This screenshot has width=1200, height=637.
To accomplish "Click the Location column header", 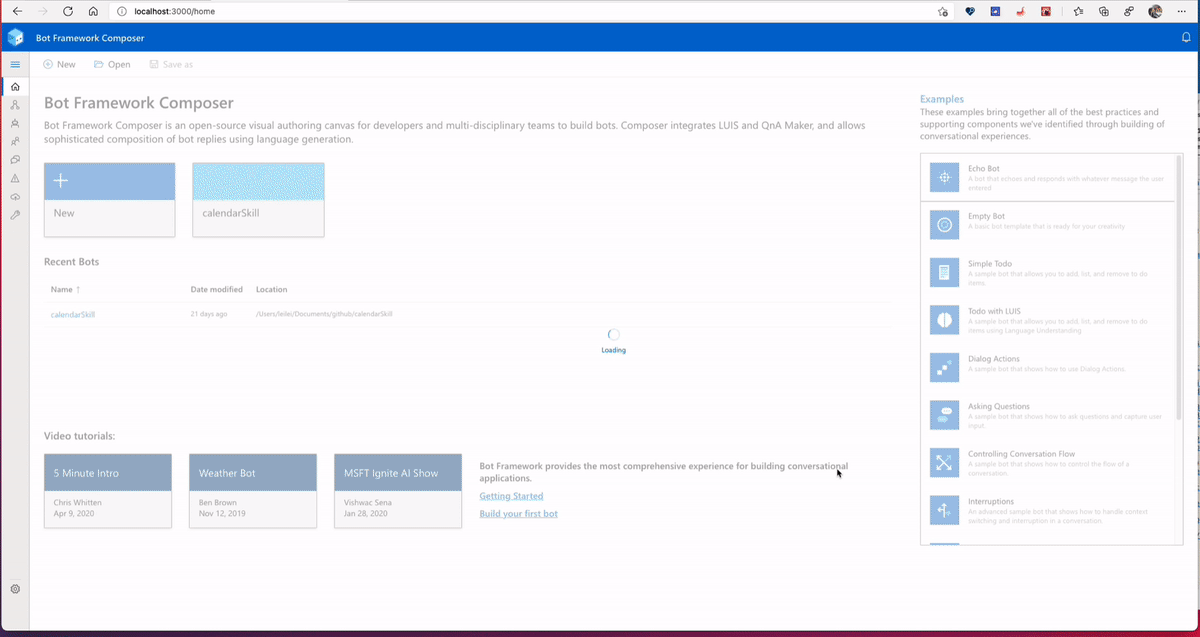I will 272,289.
